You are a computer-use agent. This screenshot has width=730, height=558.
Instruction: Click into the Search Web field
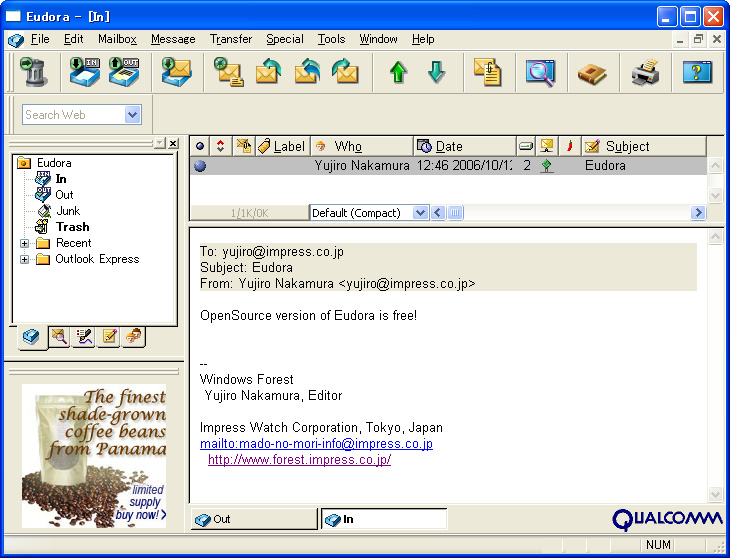[73, 114]
